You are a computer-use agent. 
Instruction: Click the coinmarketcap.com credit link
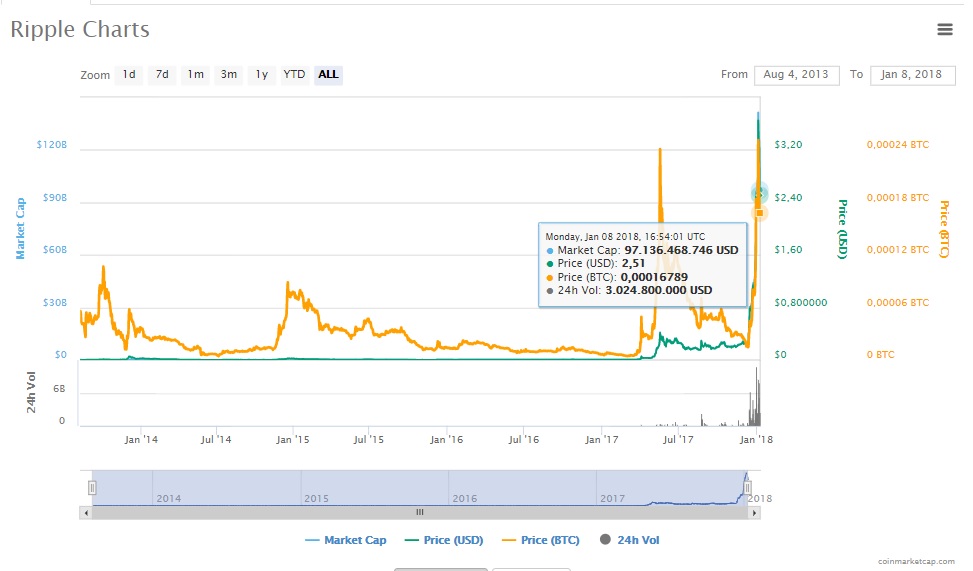click(x=916, y=561)
